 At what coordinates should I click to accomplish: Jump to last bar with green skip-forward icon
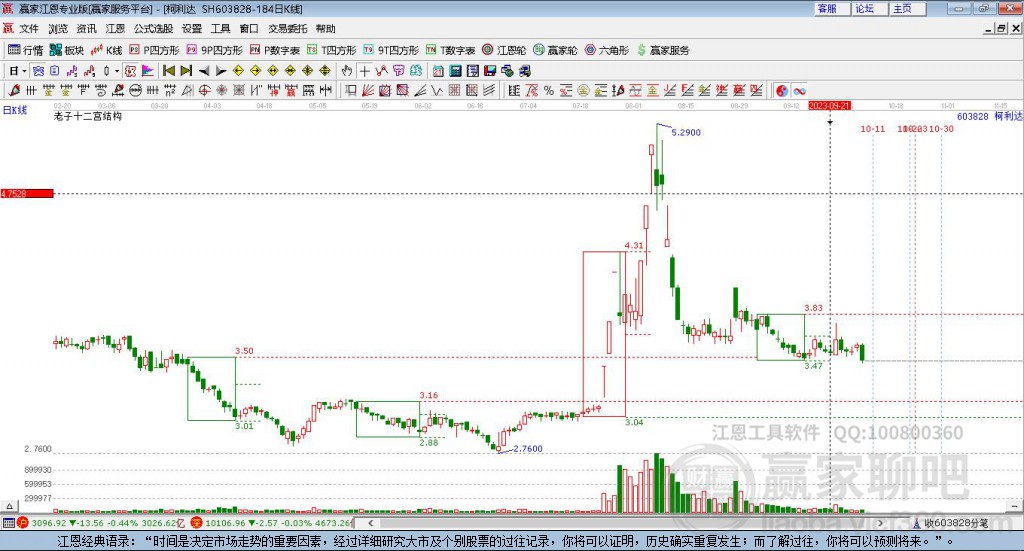186,71
